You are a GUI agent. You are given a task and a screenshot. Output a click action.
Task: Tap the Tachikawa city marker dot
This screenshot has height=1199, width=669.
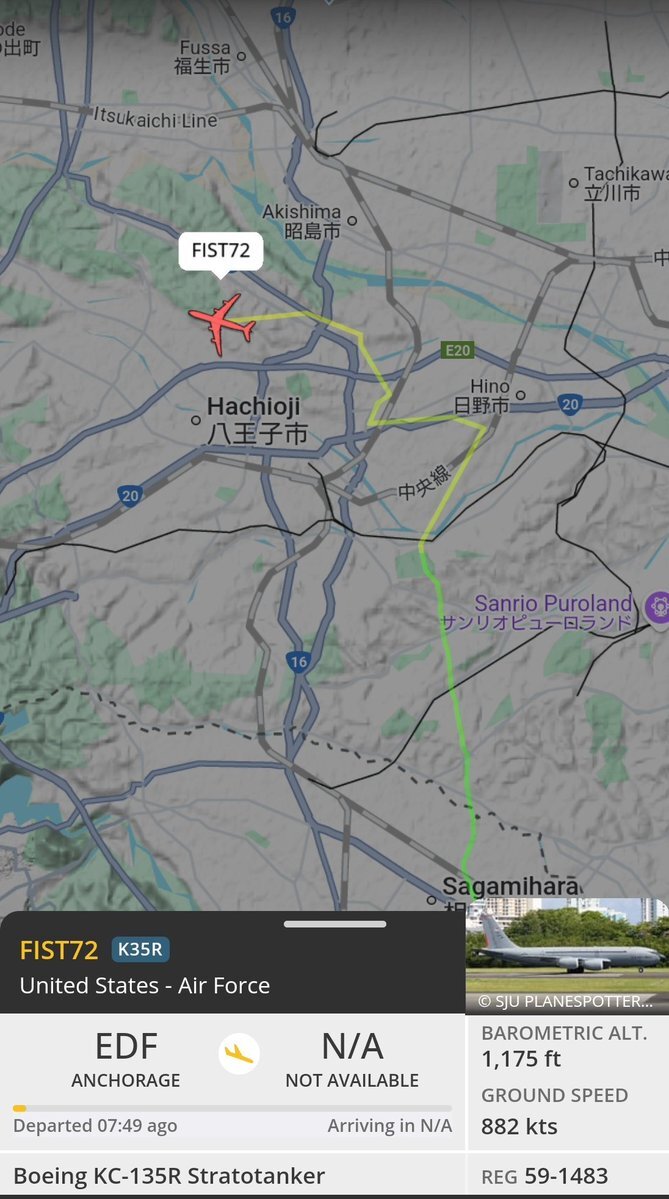[x=573, y=183]
